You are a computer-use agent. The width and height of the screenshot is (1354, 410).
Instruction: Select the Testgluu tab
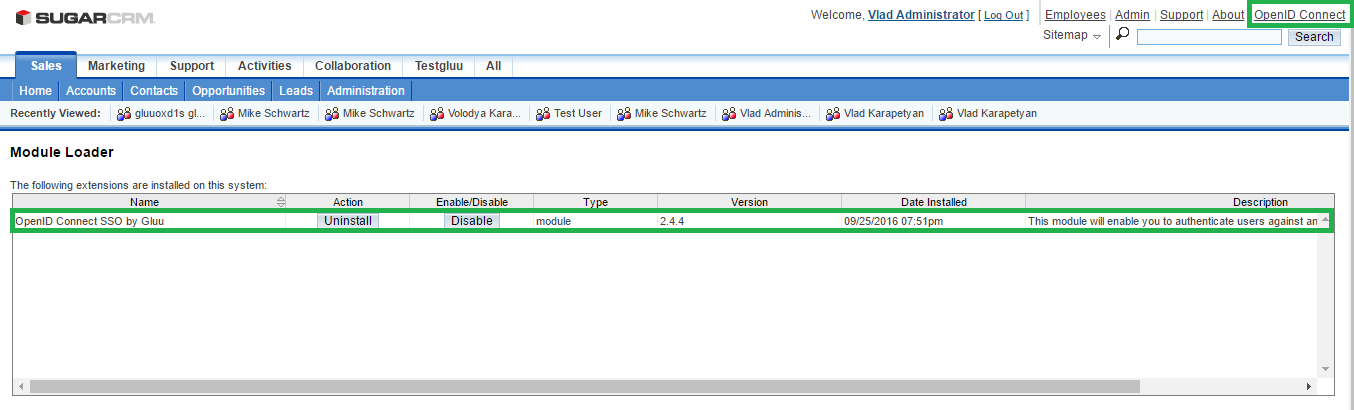438,66
